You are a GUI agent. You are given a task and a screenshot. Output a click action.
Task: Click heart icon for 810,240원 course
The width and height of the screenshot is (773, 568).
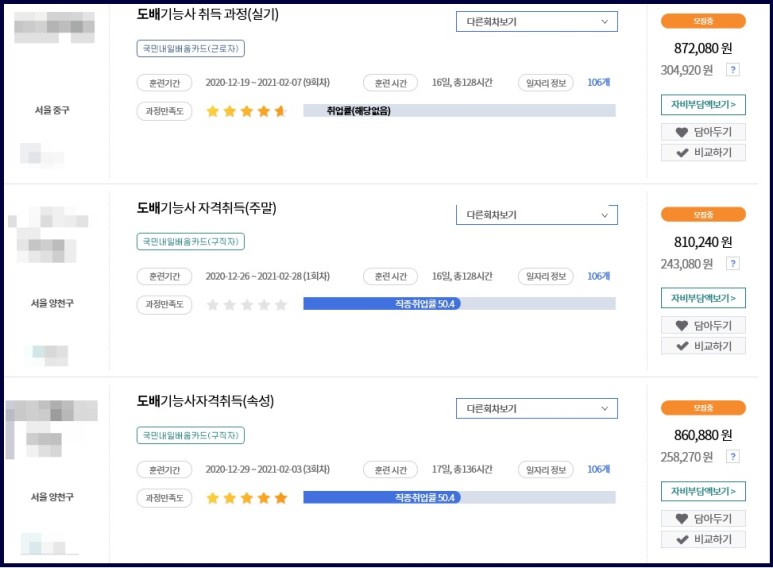click(682, 325)
